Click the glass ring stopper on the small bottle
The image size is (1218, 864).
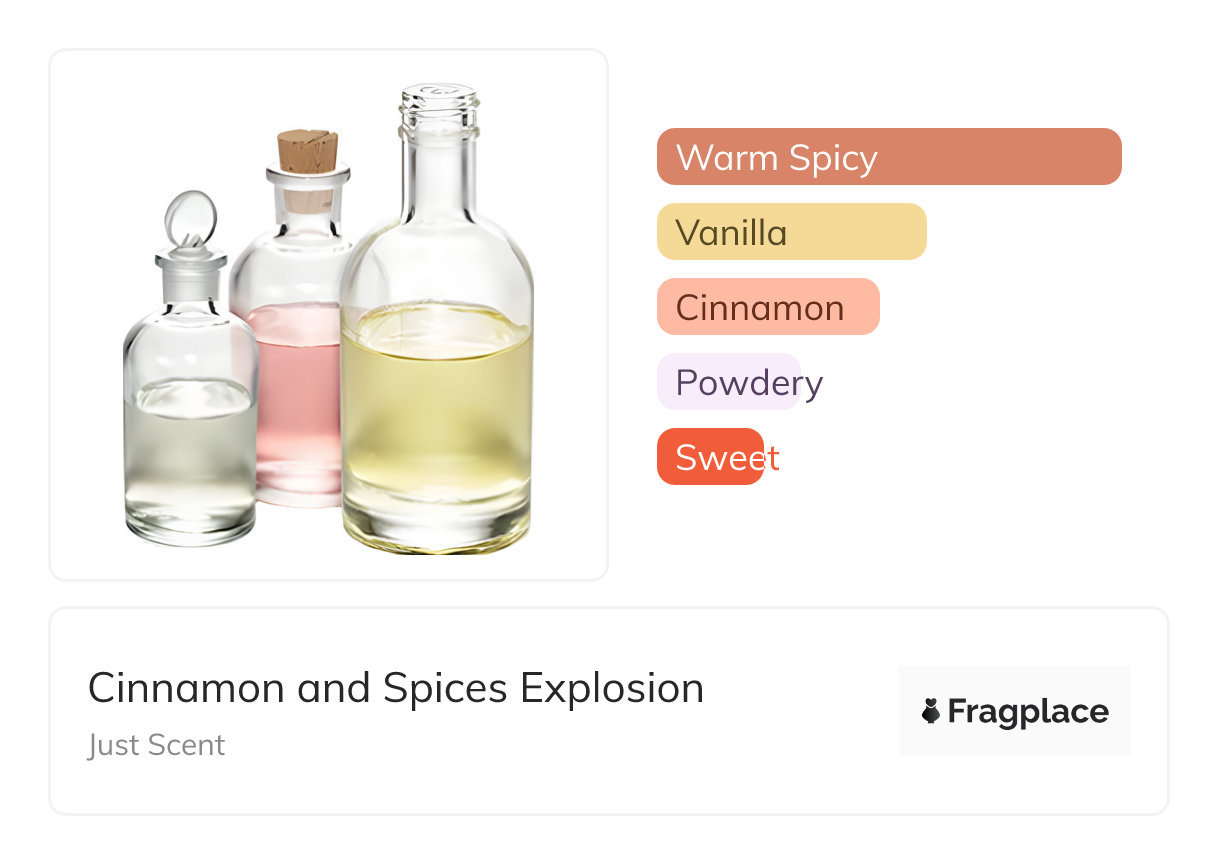click(189, 218)
